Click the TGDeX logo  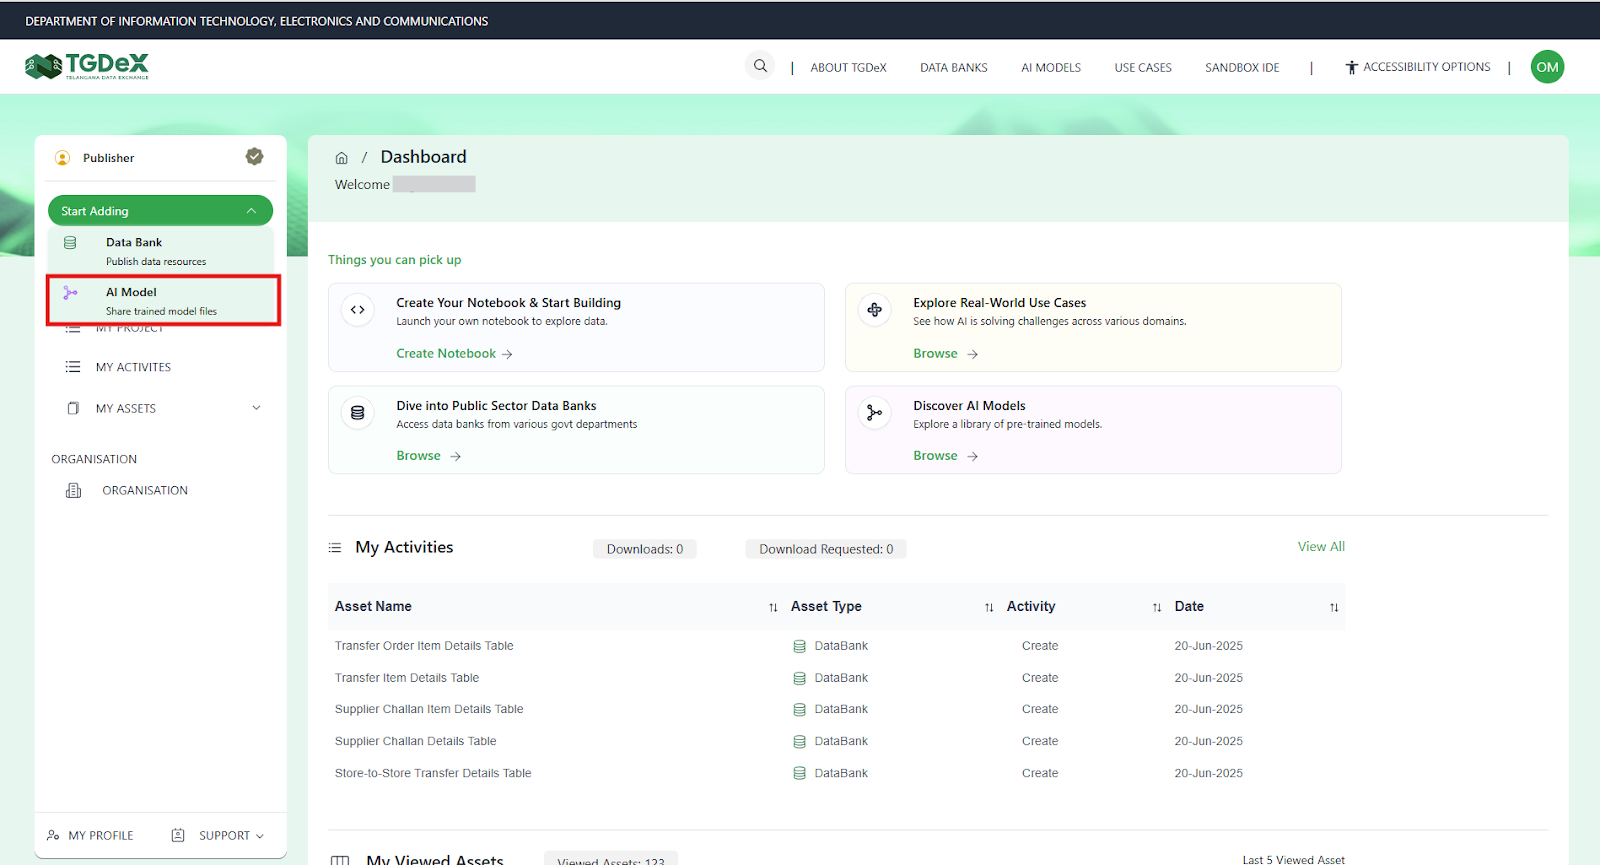(x=87, y=66)
